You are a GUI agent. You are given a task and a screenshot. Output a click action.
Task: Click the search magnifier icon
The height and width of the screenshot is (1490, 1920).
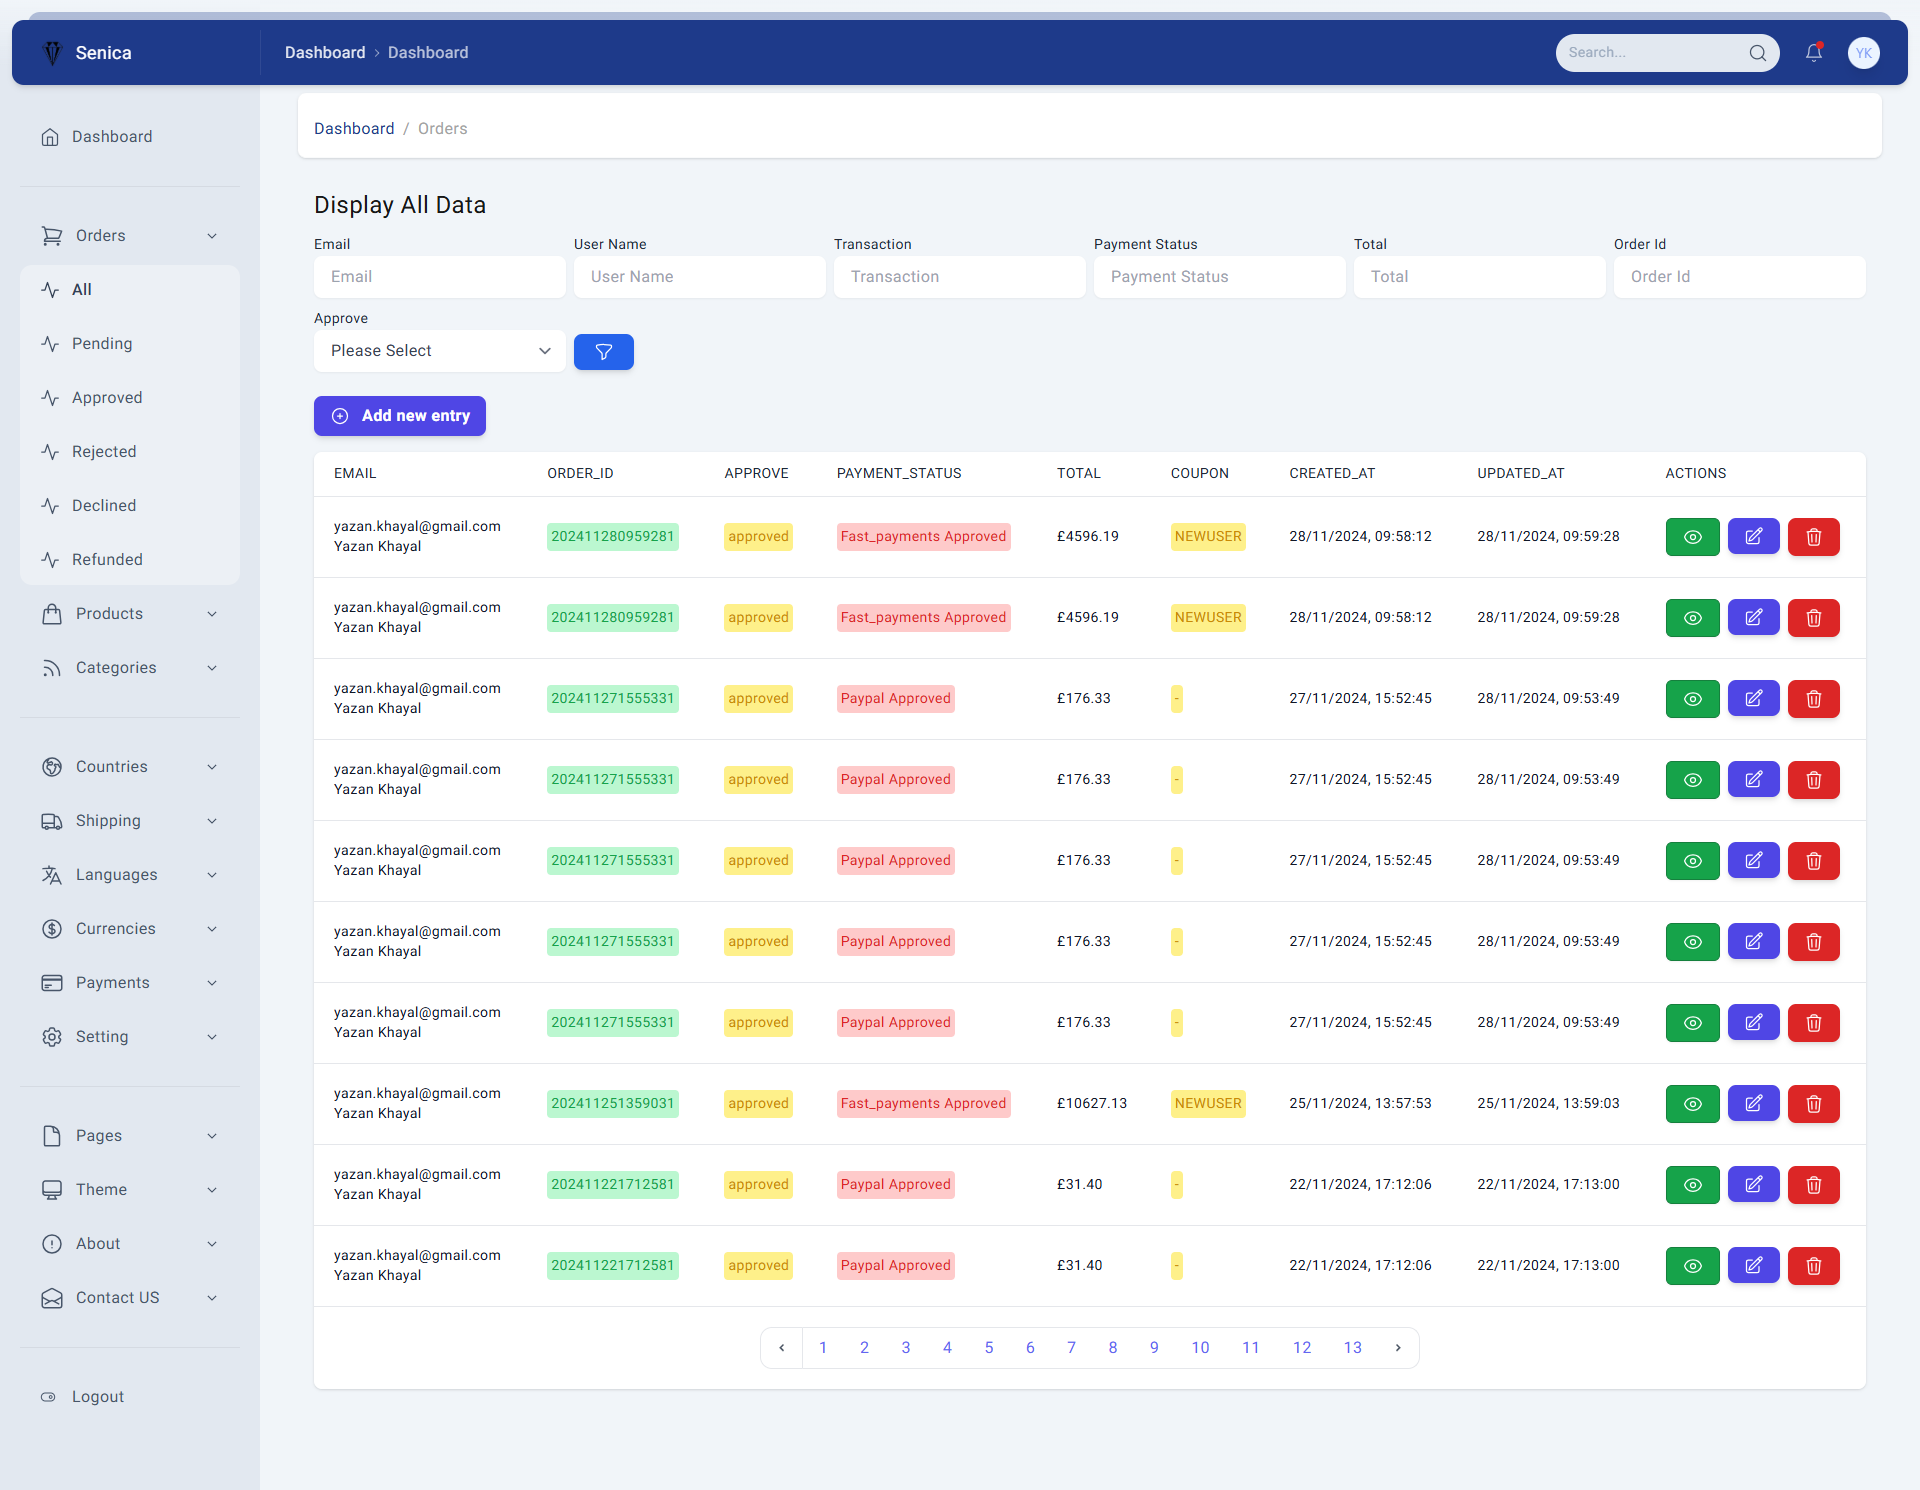[1757, 53]
